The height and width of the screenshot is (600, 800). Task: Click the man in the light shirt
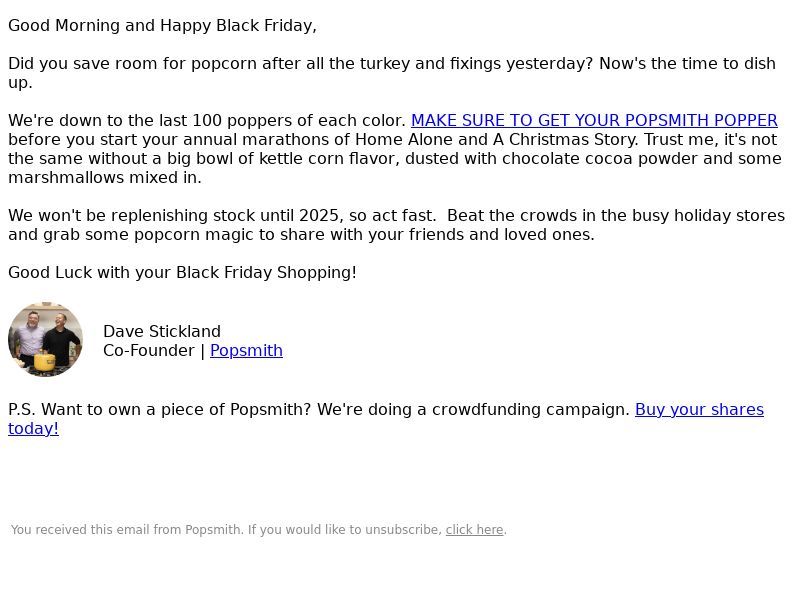click(x=28, y=337)
